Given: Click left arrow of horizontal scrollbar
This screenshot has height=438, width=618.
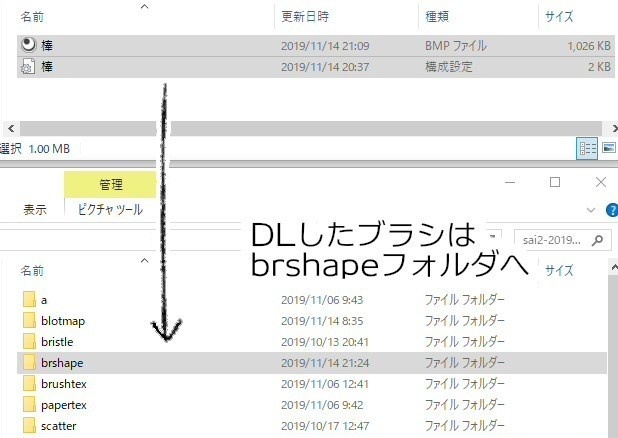Looking at the screenshot, I should coord(11,129).
